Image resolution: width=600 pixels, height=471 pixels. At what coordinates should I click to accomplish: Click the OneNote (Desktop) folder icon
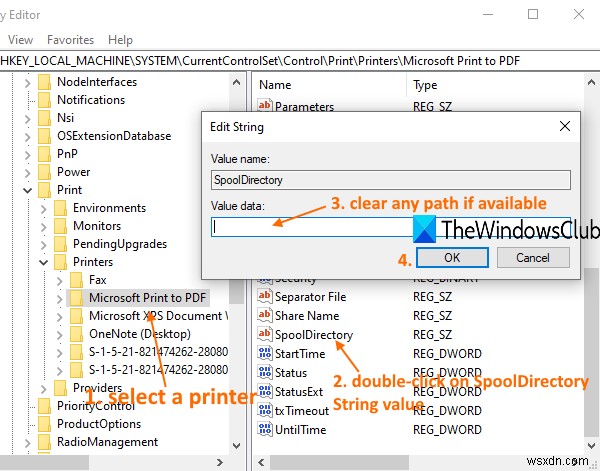click(x=77, y=334)
